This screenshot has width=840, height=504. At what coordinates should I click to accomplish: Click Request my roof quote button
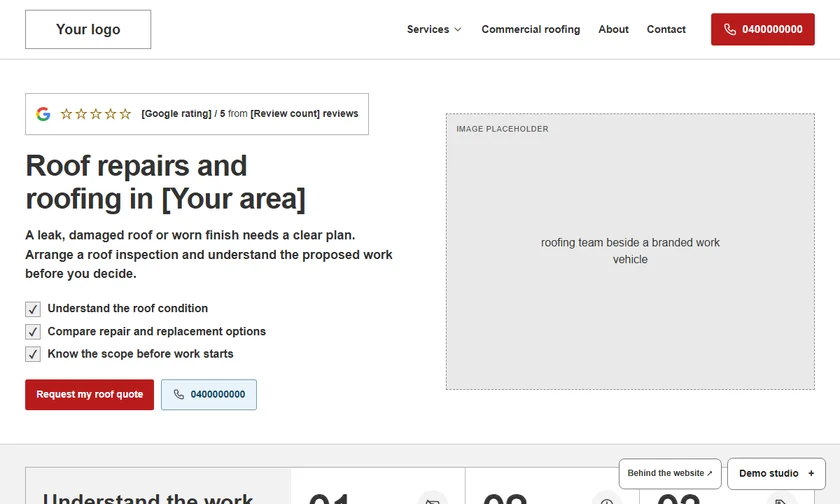(x=89, y=395)
